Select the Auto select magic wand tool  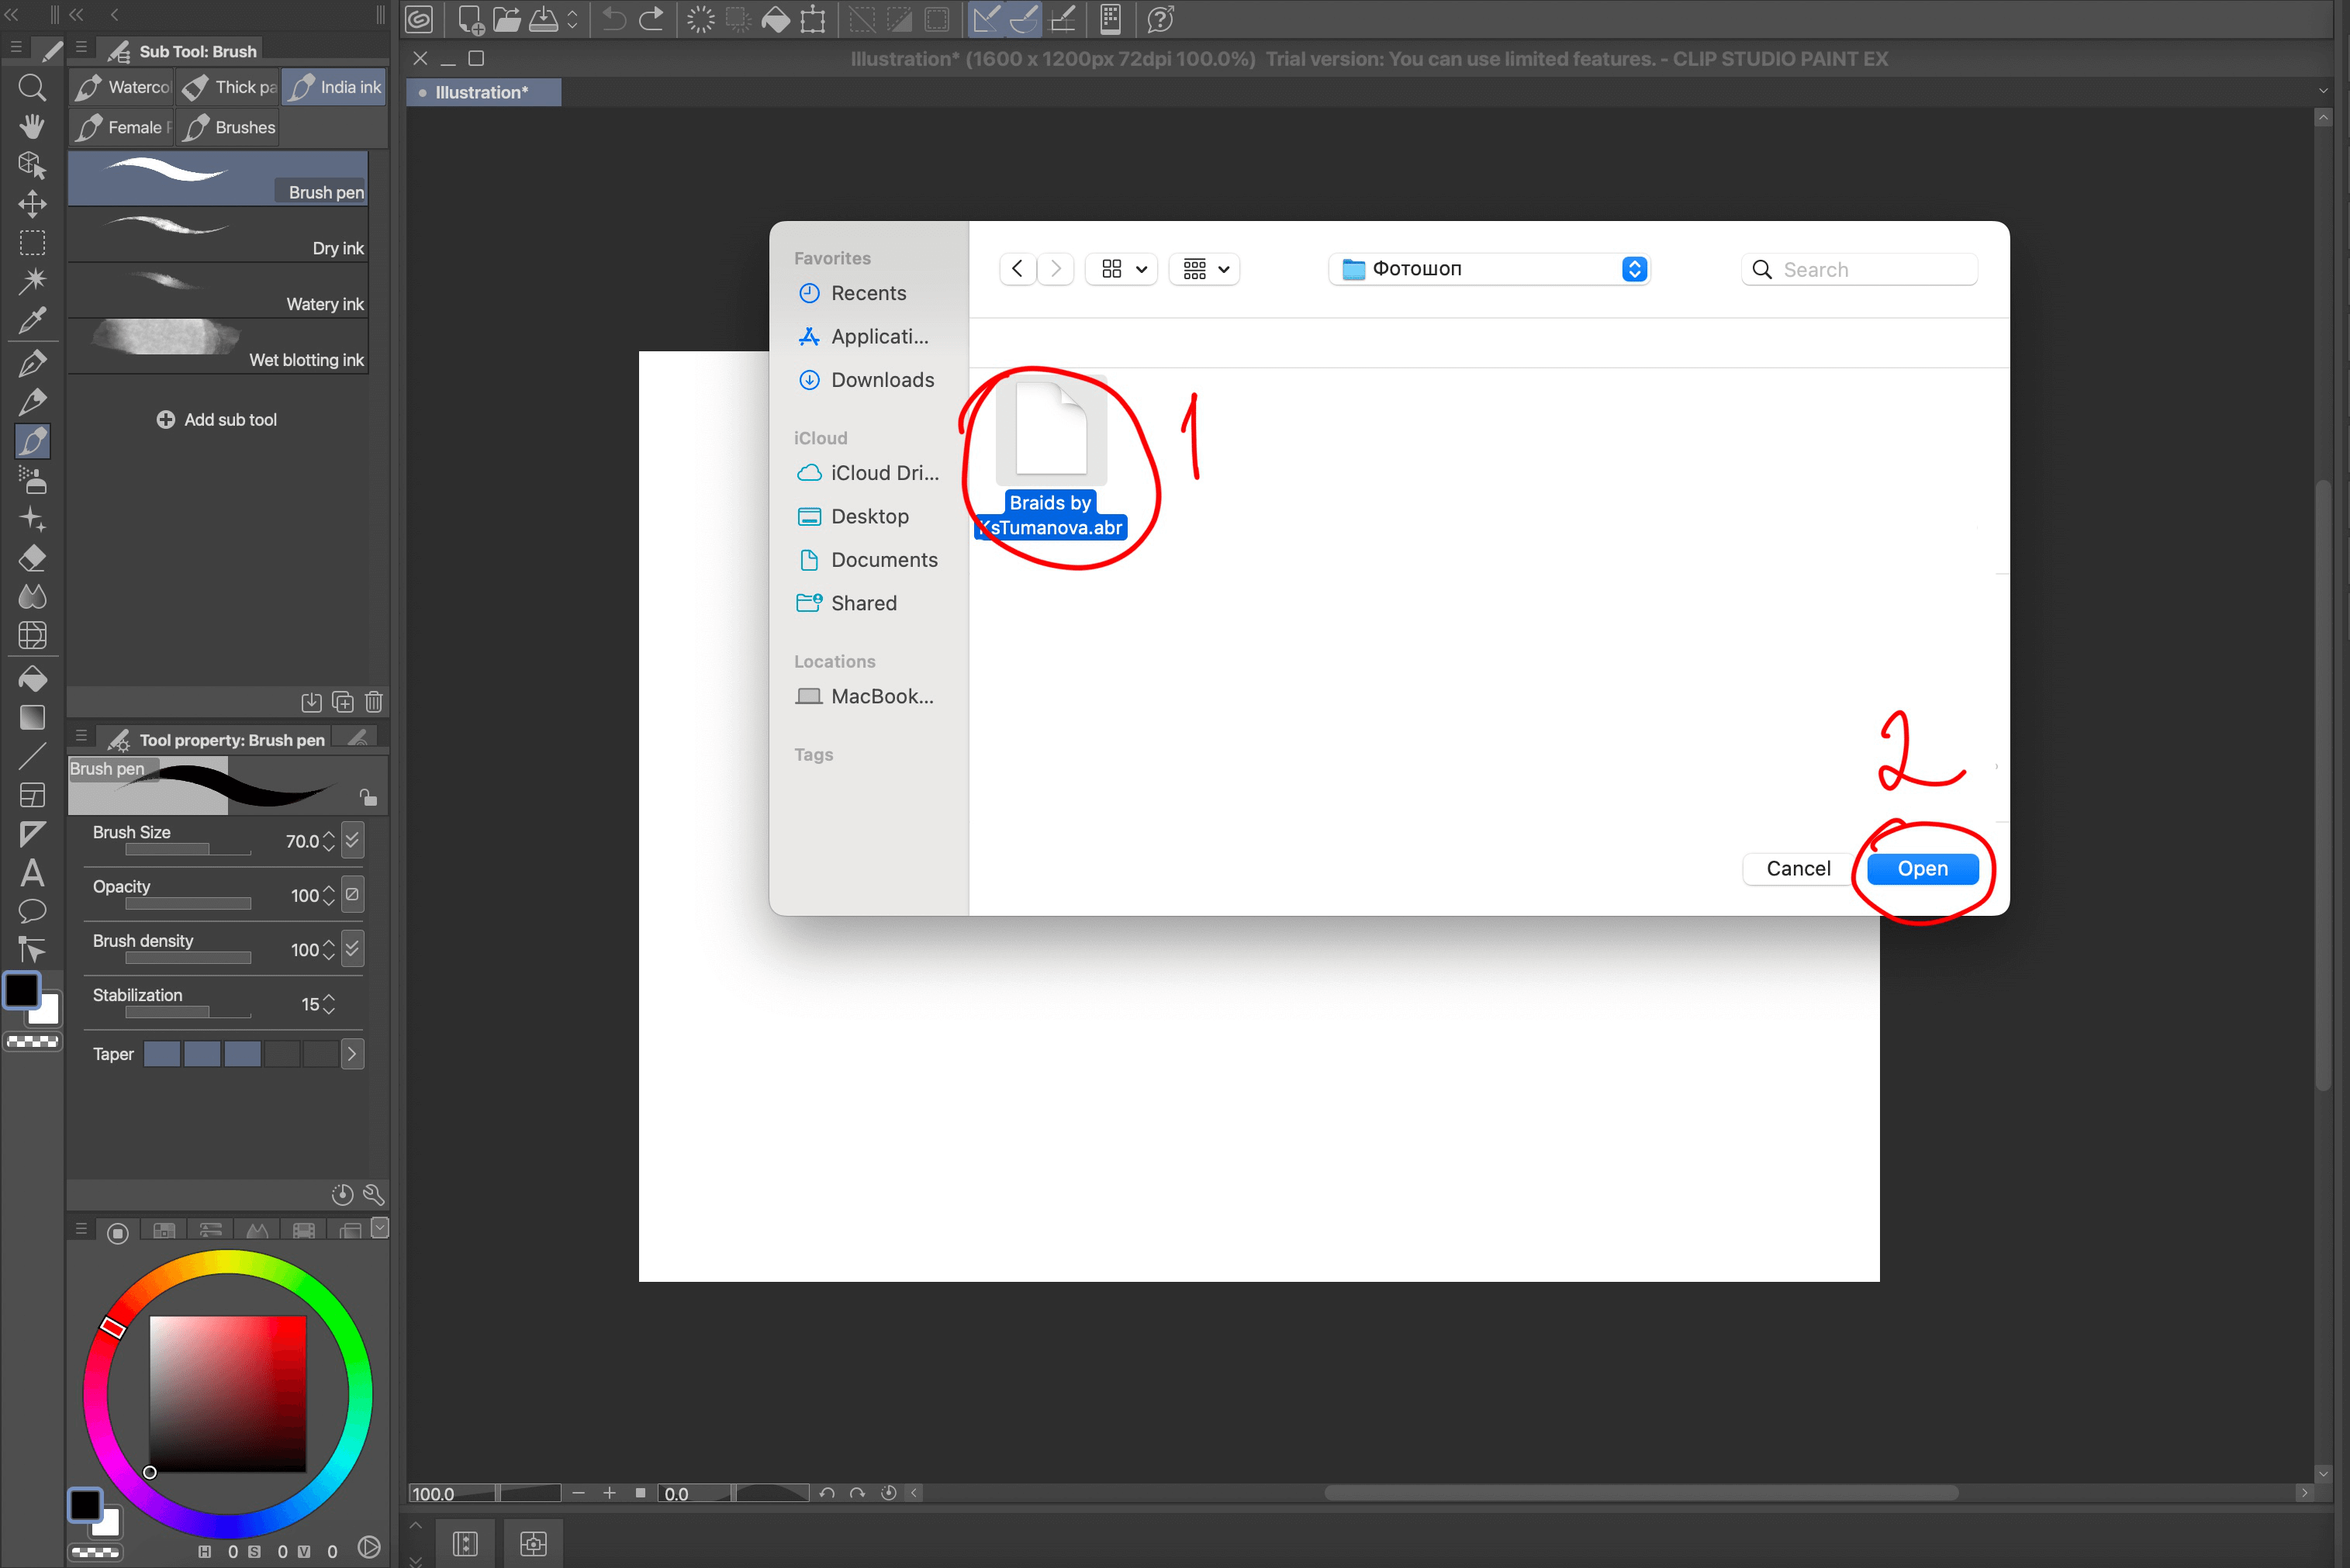[32, 281]
